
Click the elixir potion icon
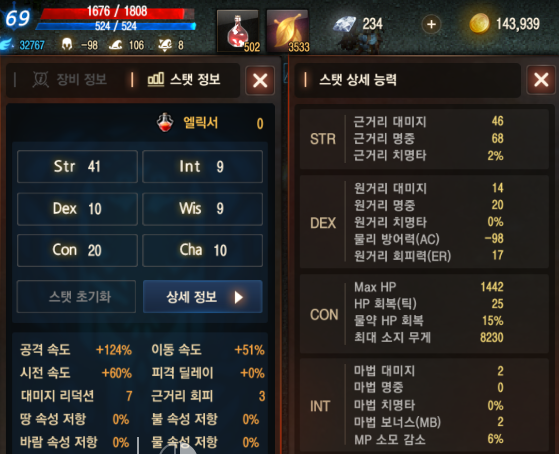click(x=165, y=122)
